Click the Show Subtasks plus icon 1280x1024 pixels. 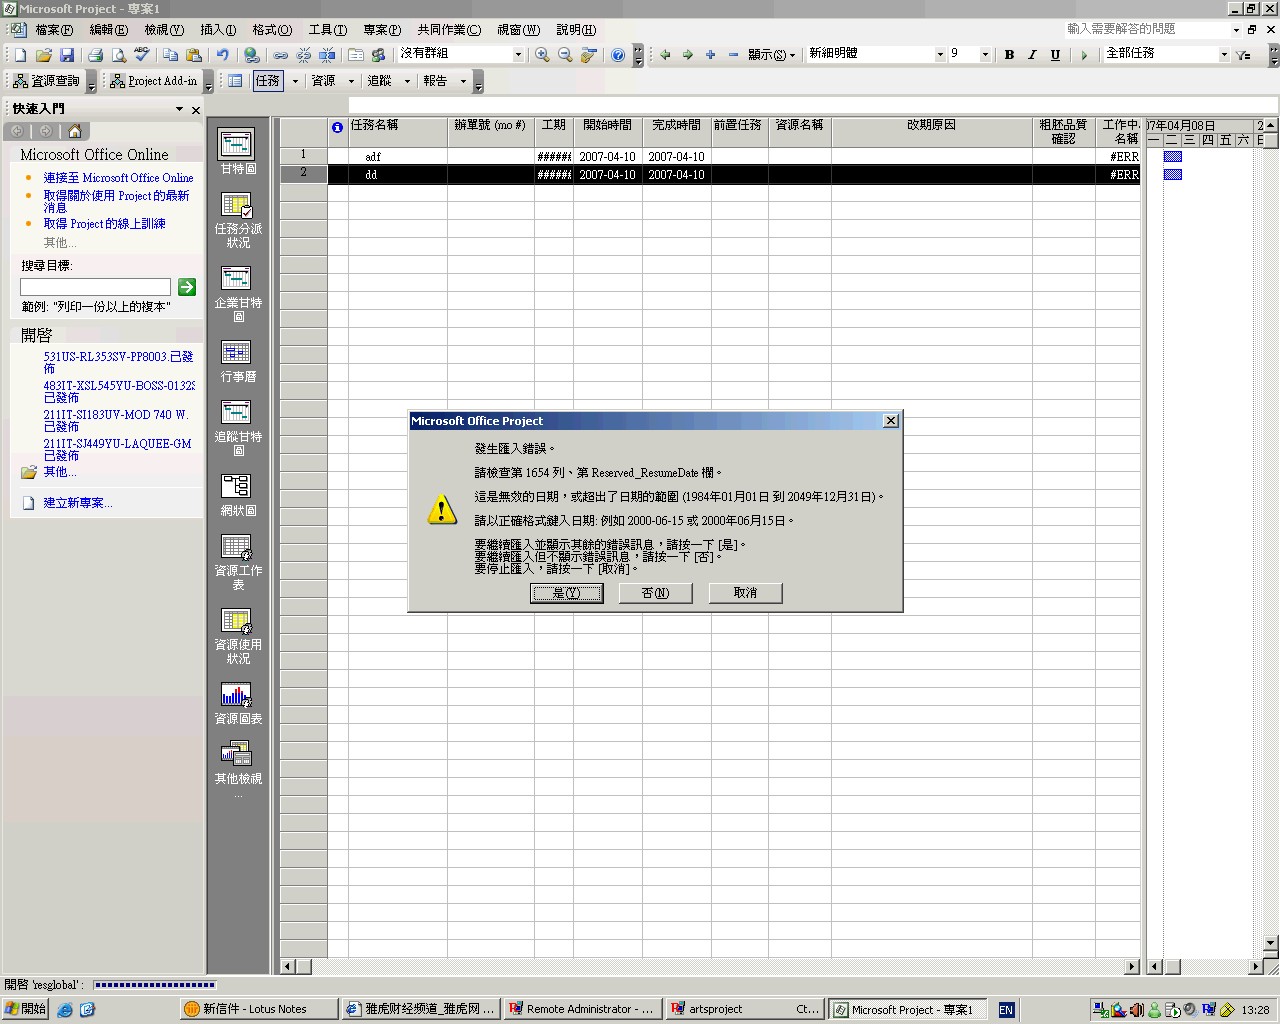pos(711,55)
